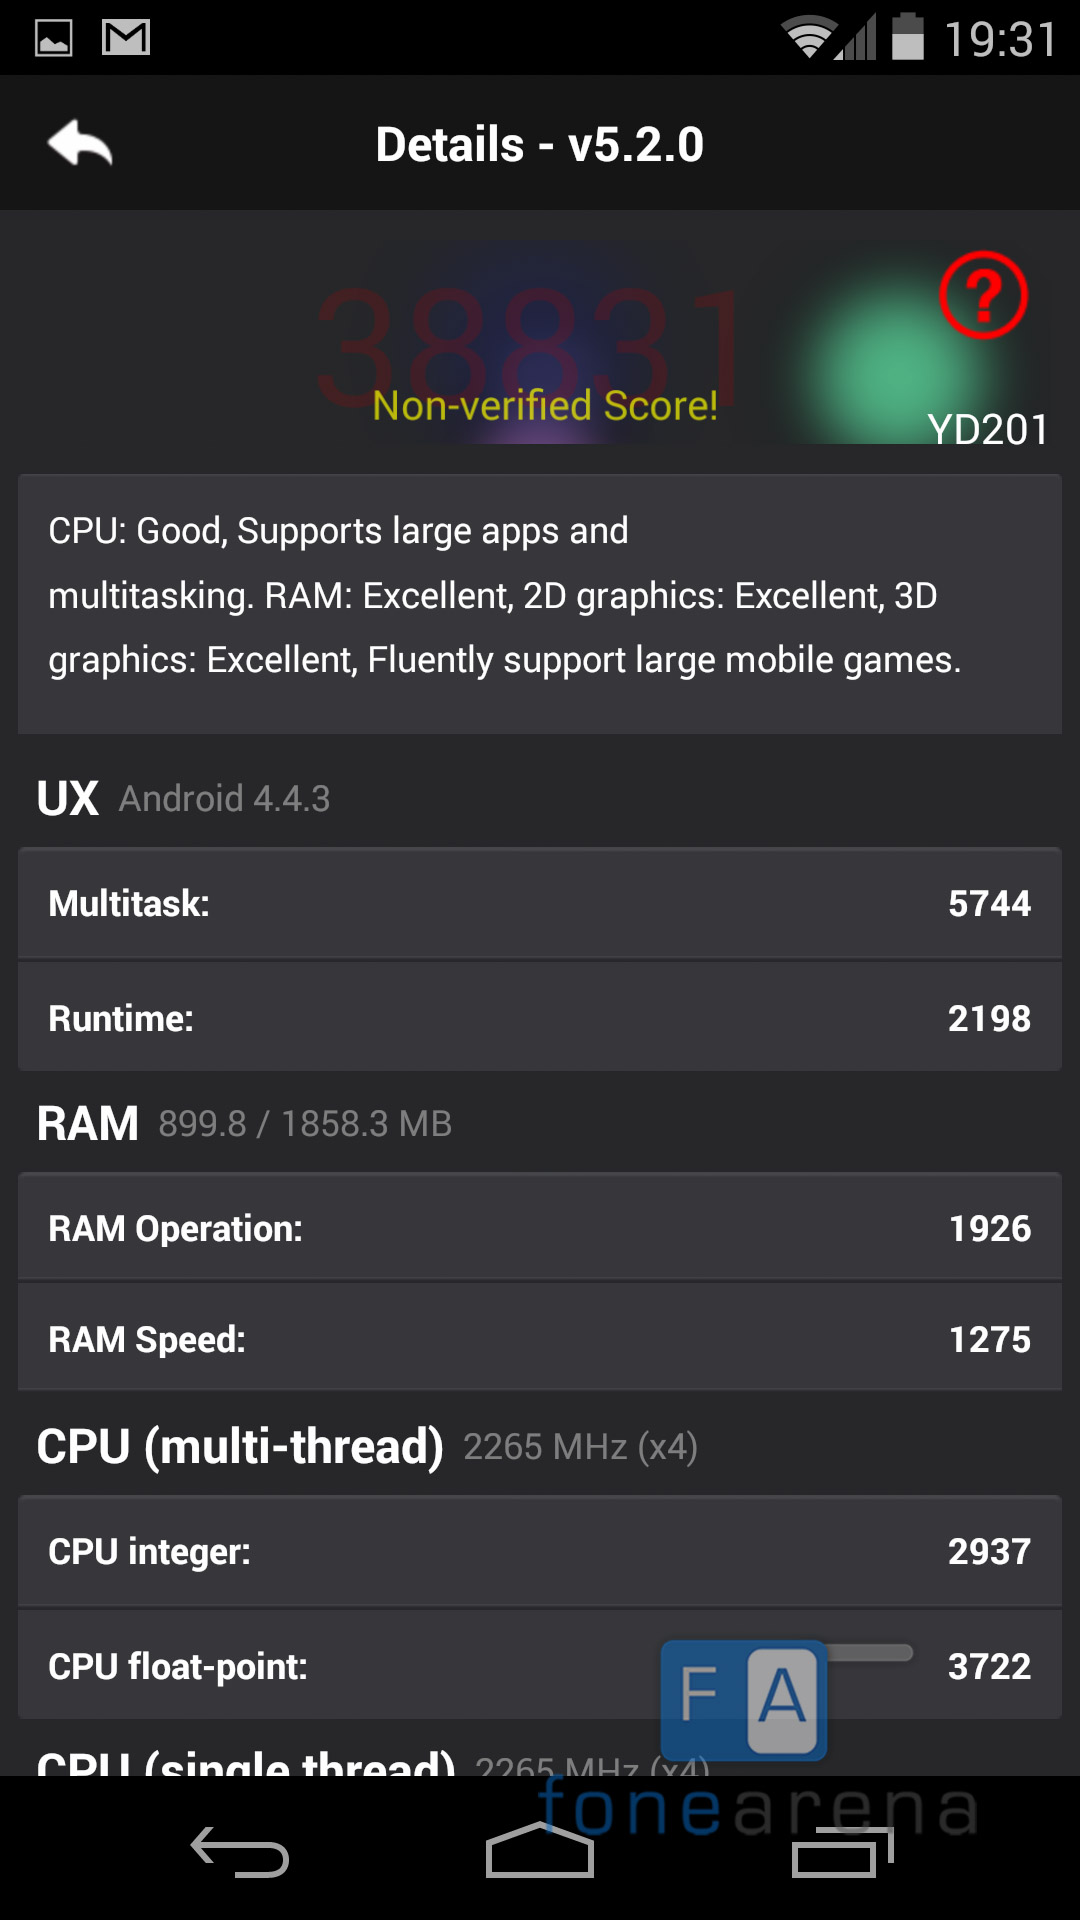1080x1920 pixels.
Task: Open the red question mark help icon
Action: 983,295
